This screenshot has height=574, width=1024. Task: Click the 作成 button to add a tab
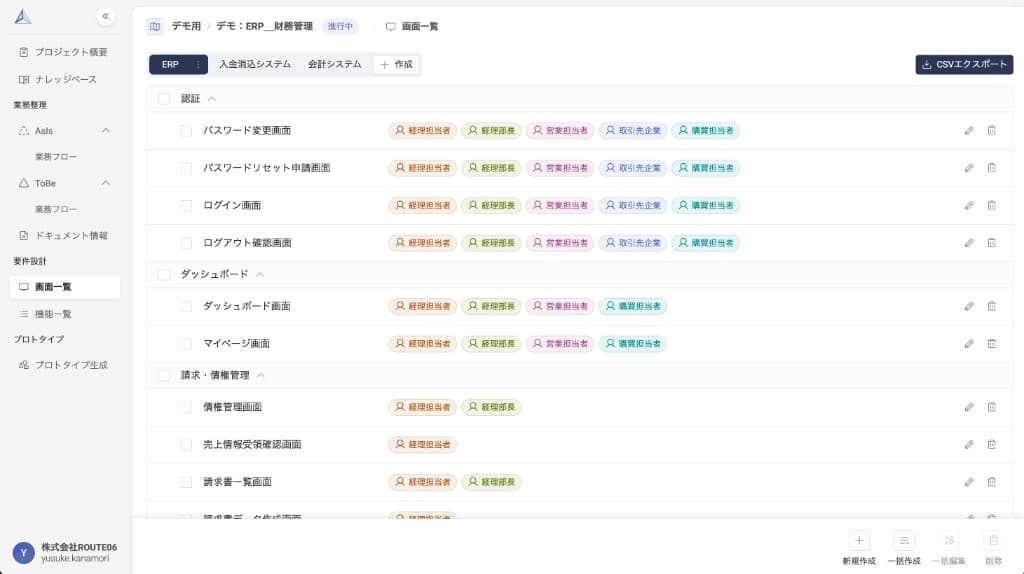point(396,65)
